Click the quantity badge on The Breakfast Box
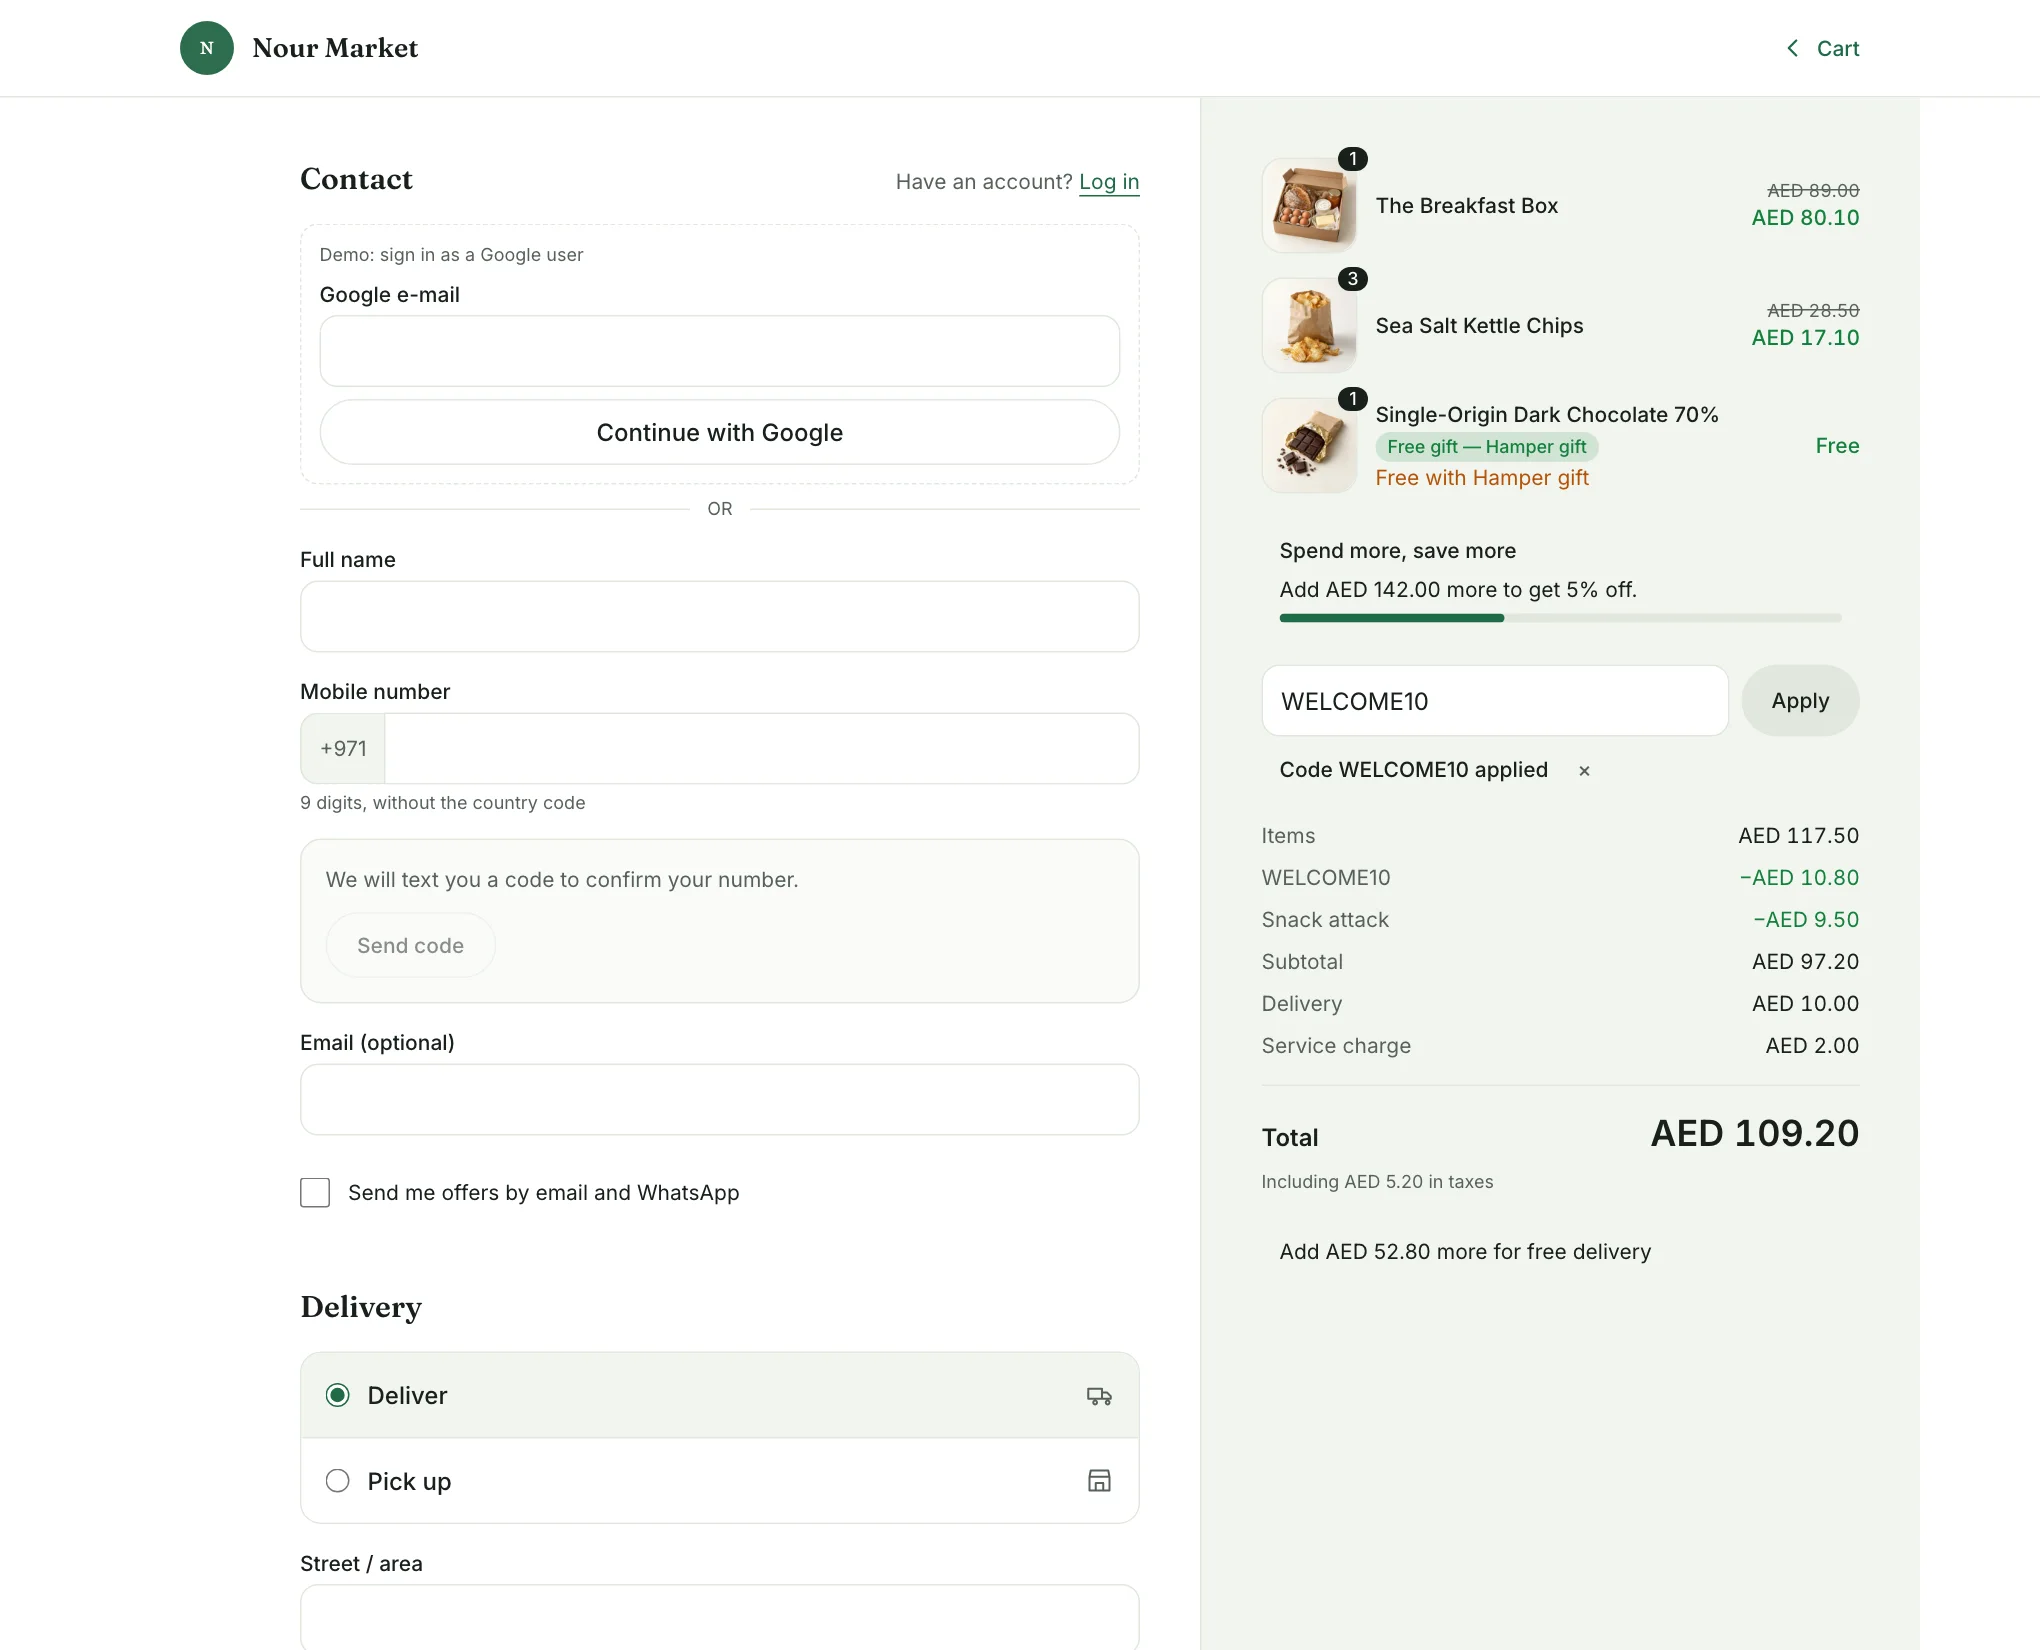 1353,159
